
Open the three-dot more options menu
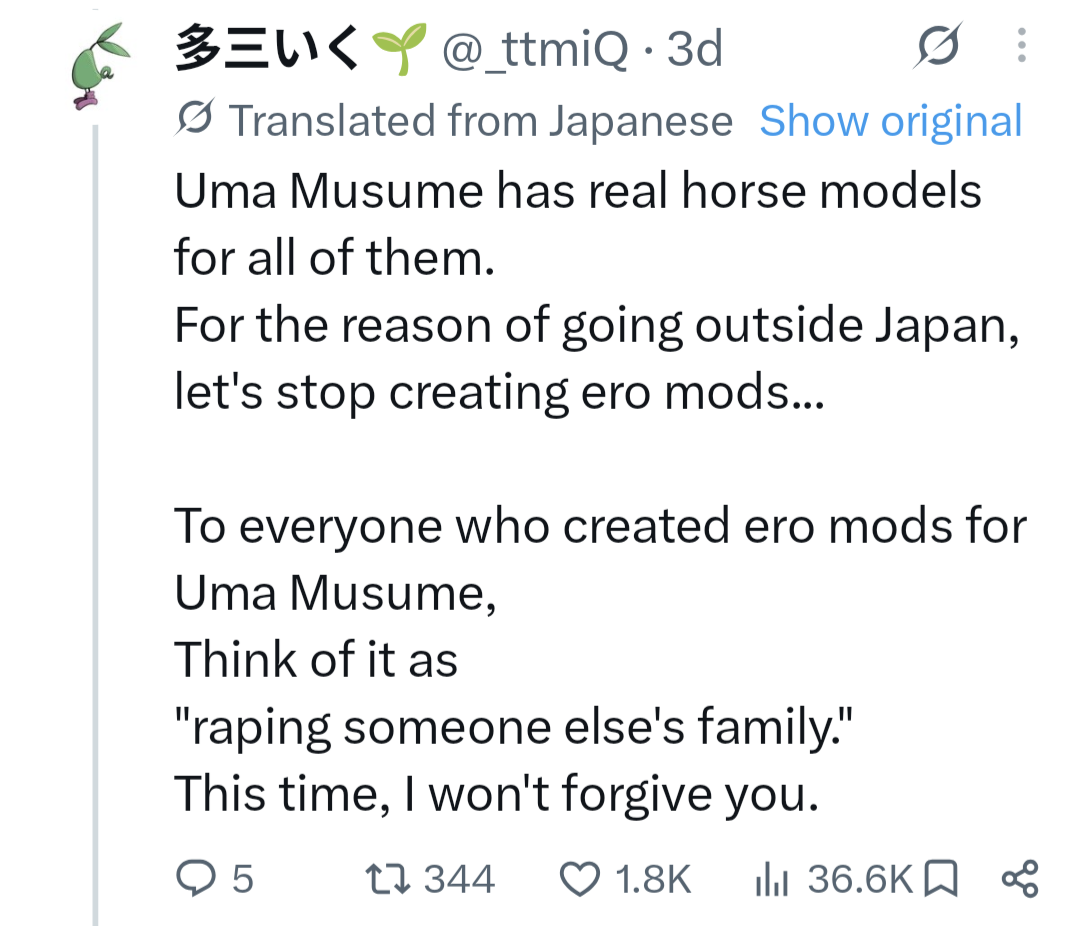pos(1021,45)
